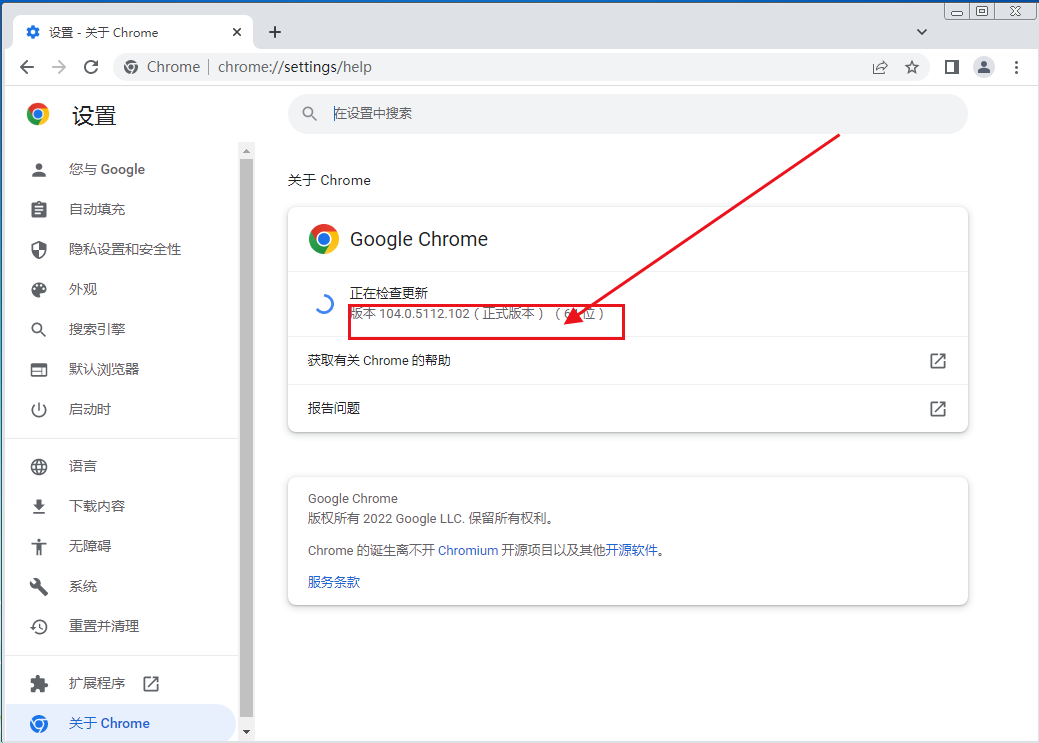Open 隐私设置和安全性 settings section
This screenshot has width=1039, height=743.
pyautogui.click(x=125, y=249)
